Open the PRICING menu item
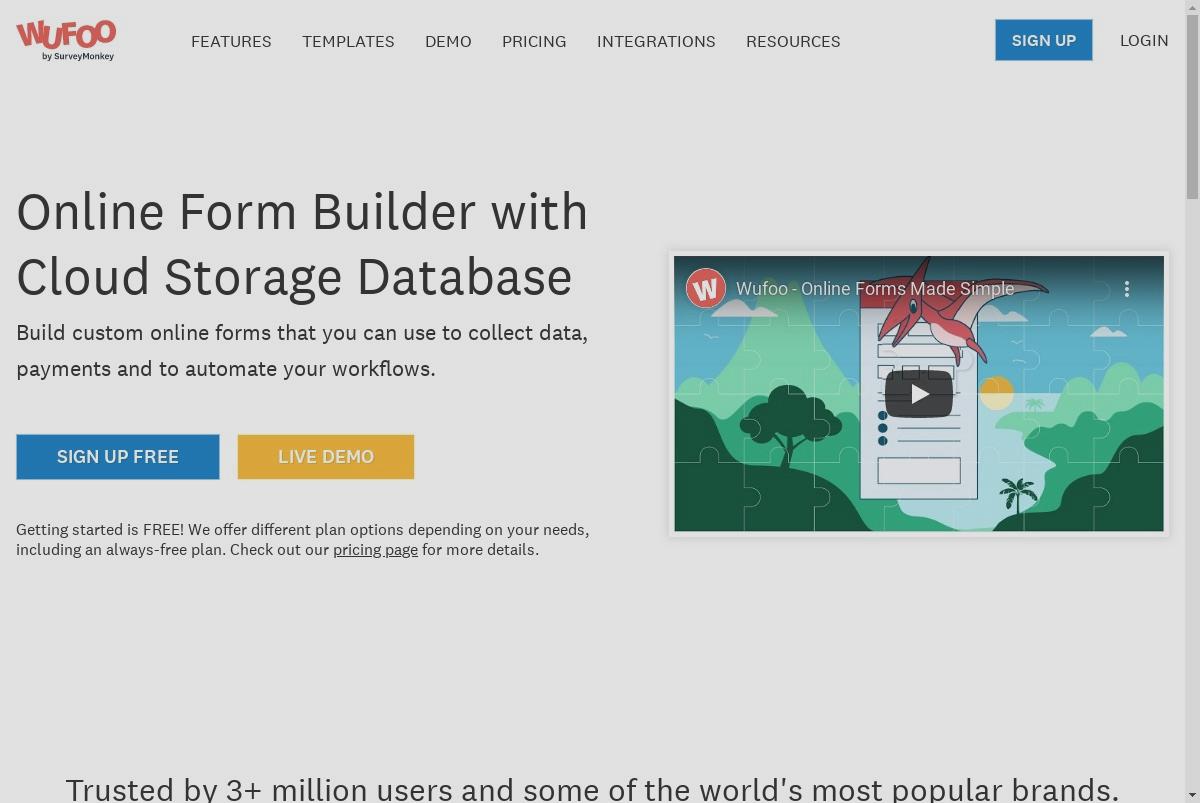 coord(534,41)
